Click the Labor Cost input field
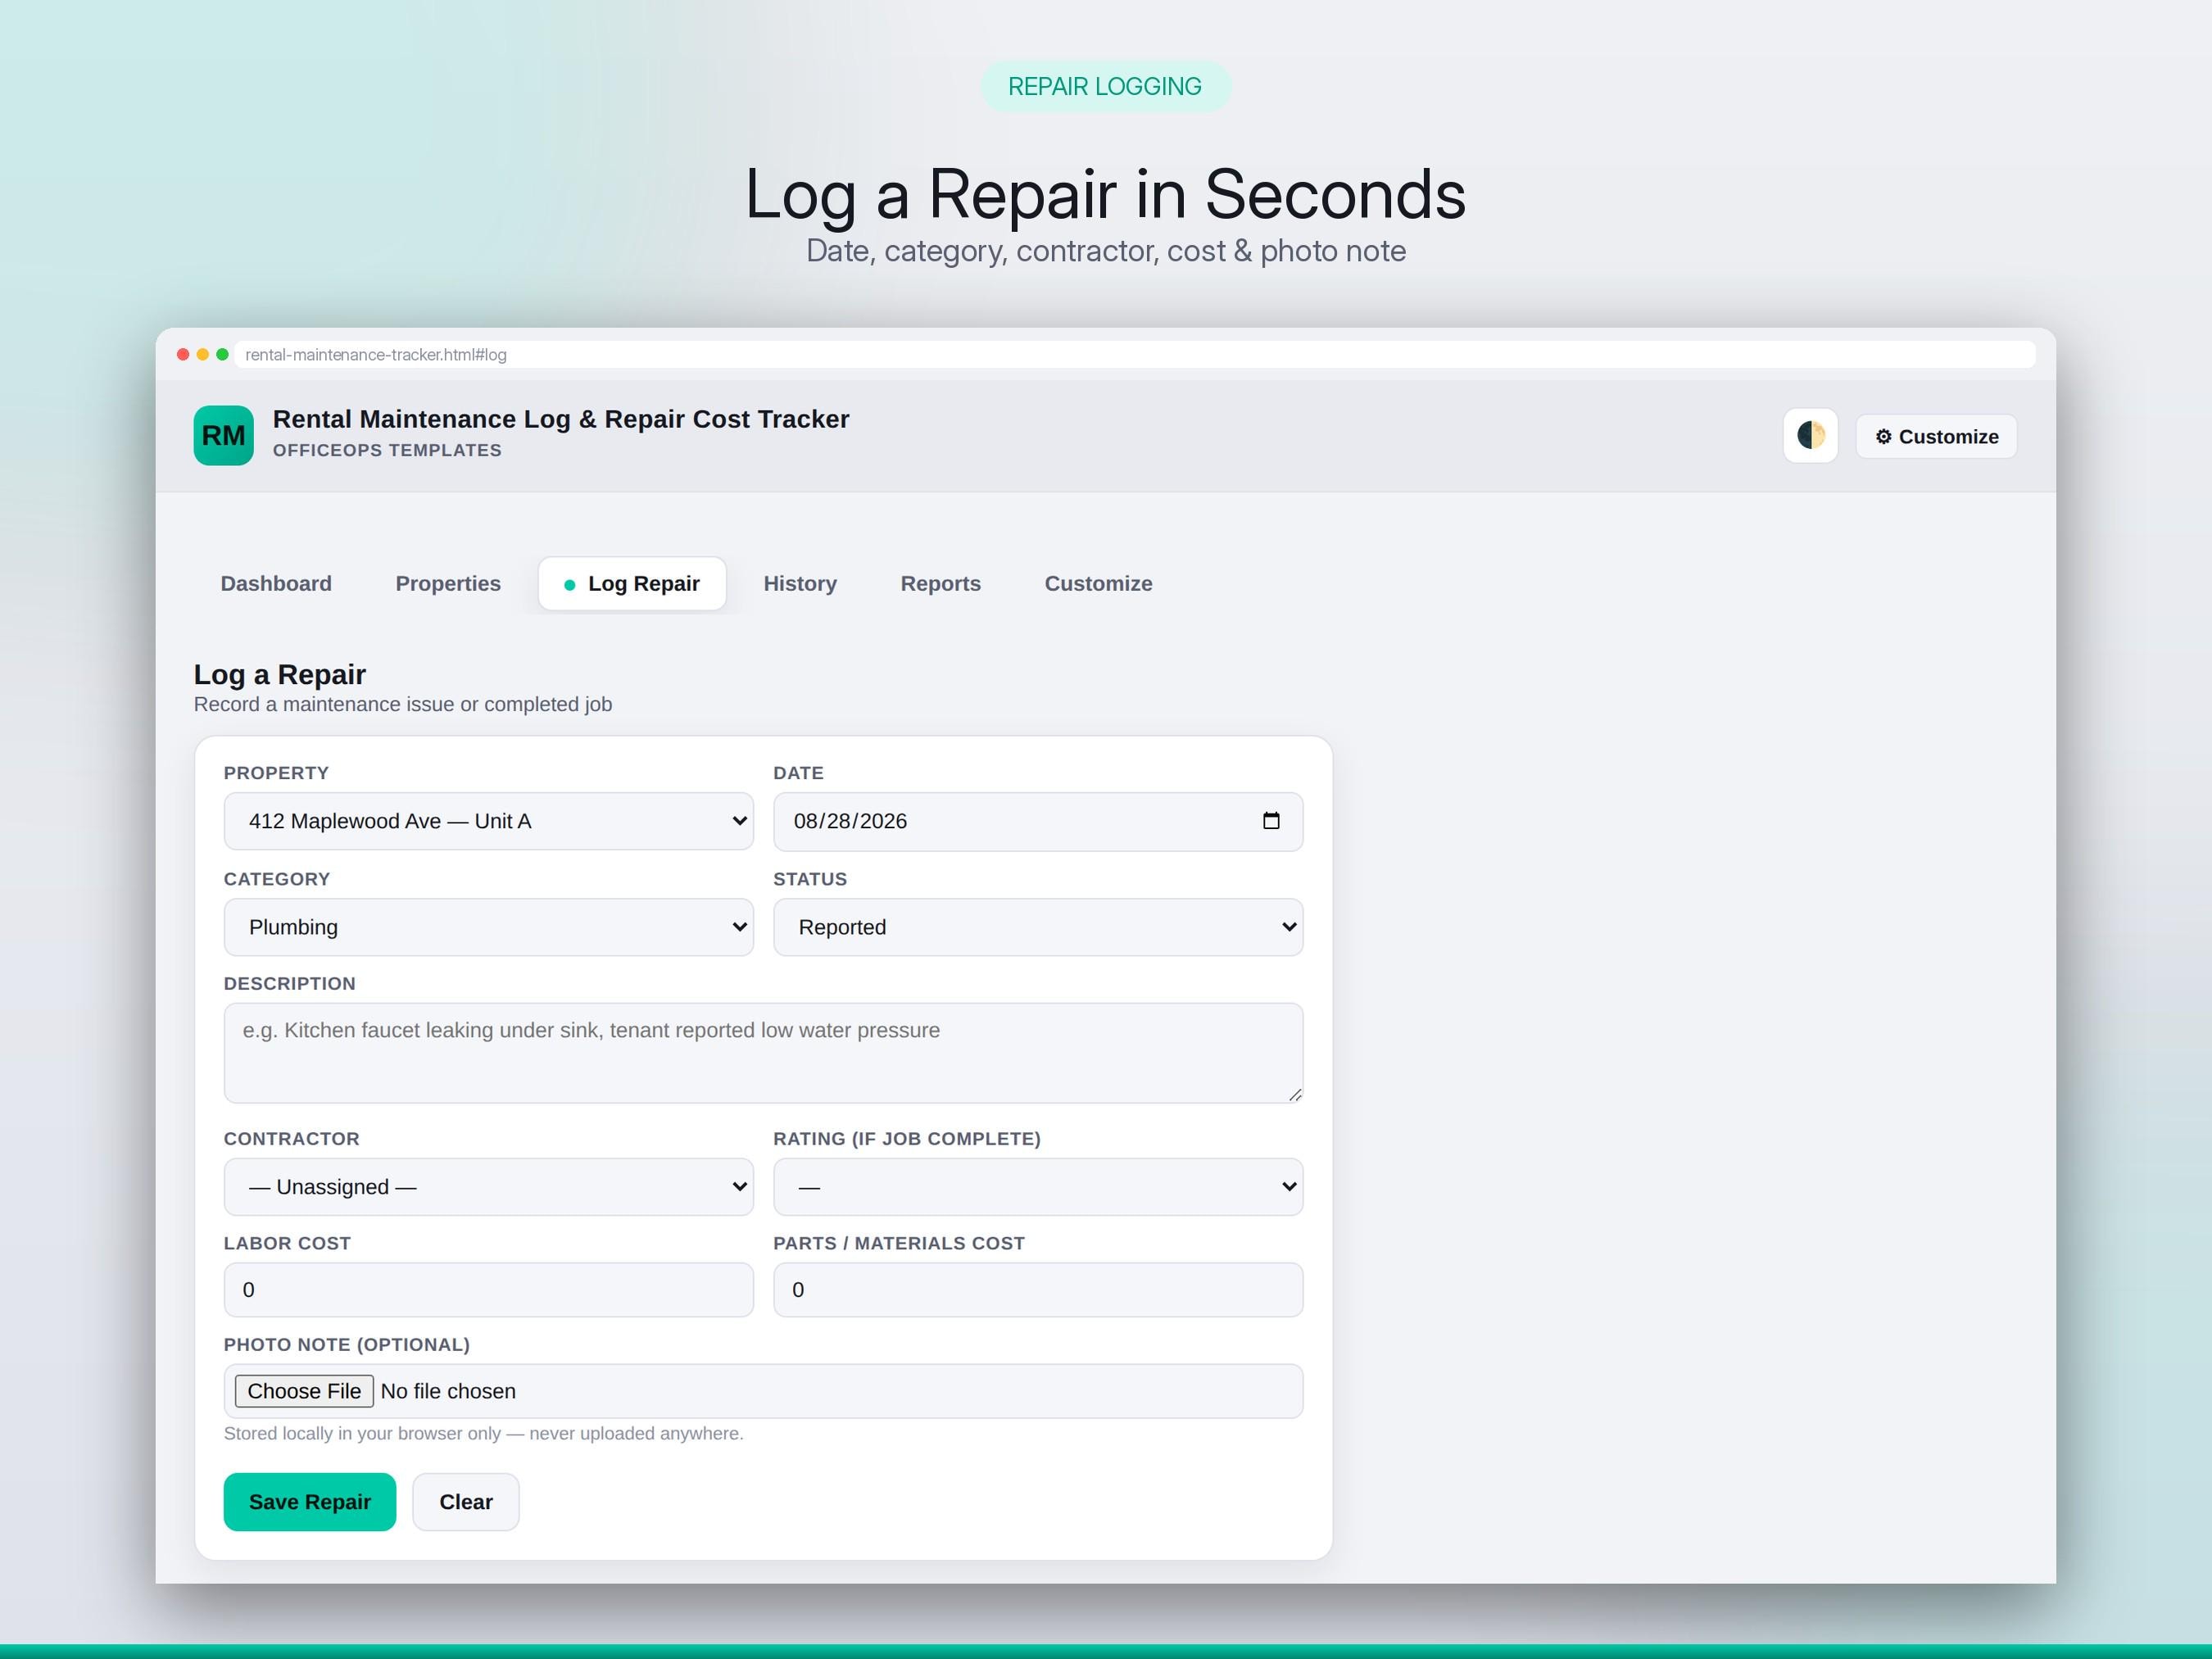This screenshot has height=1659, width=2212. 488,1290
